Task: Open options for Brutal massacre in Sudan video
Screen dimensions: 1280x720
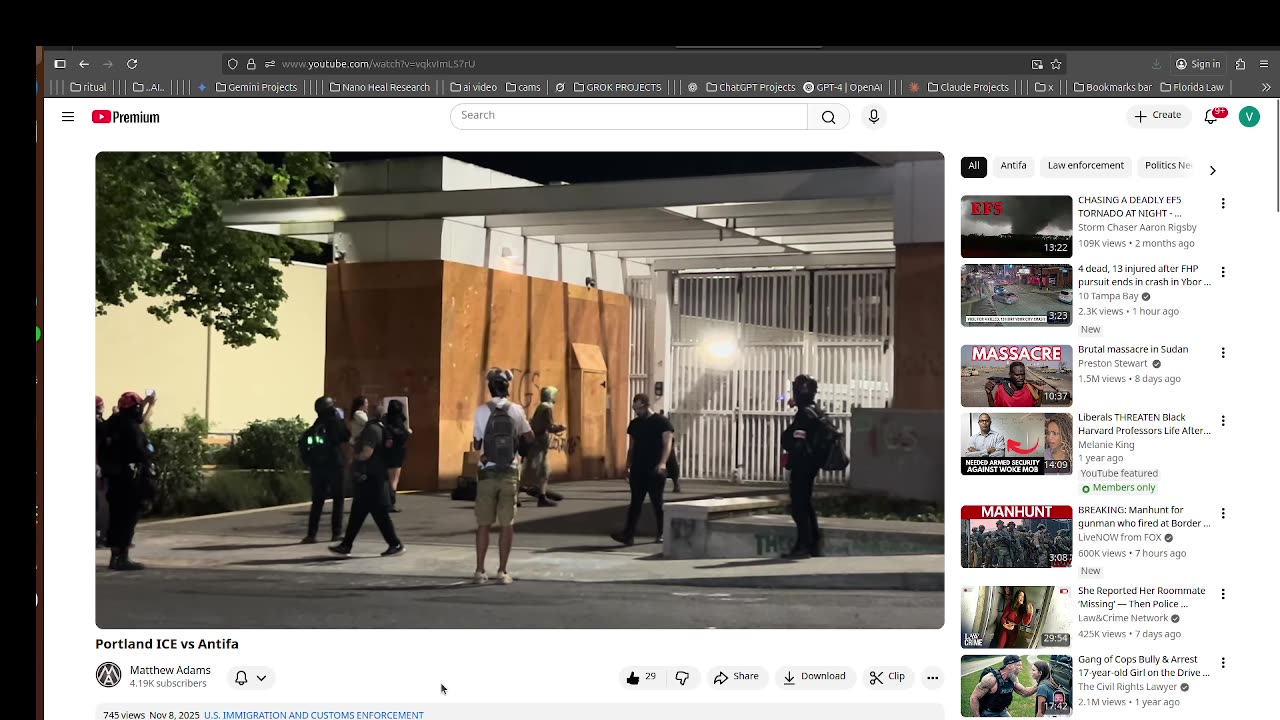Action: click(1222, 353)
